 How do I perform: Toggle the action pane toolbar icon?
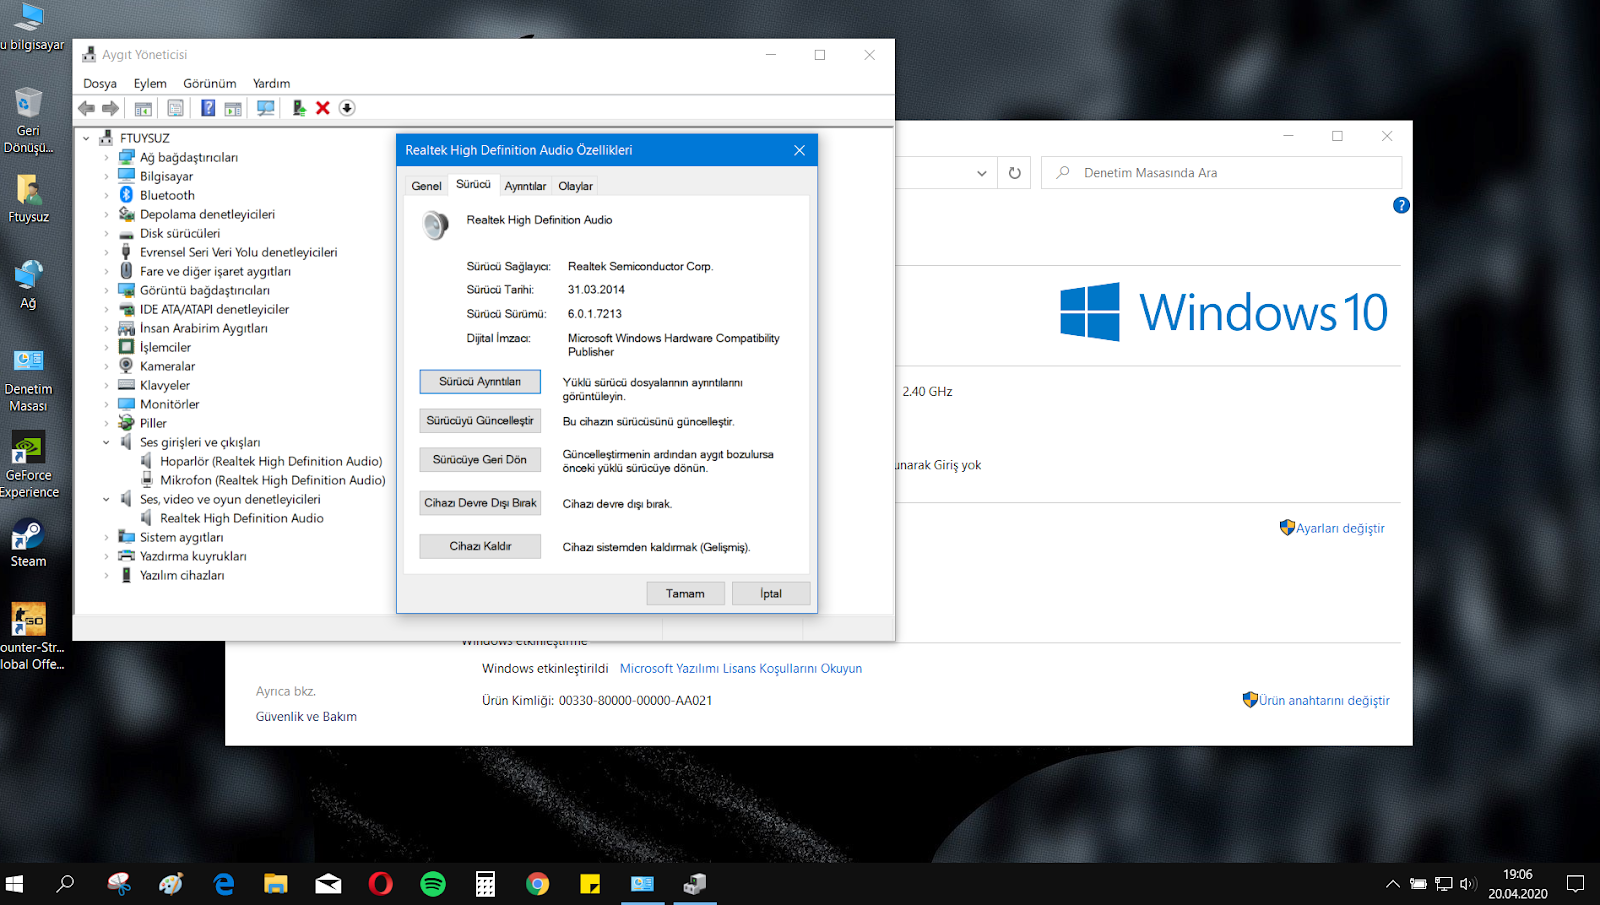point(233,108)
